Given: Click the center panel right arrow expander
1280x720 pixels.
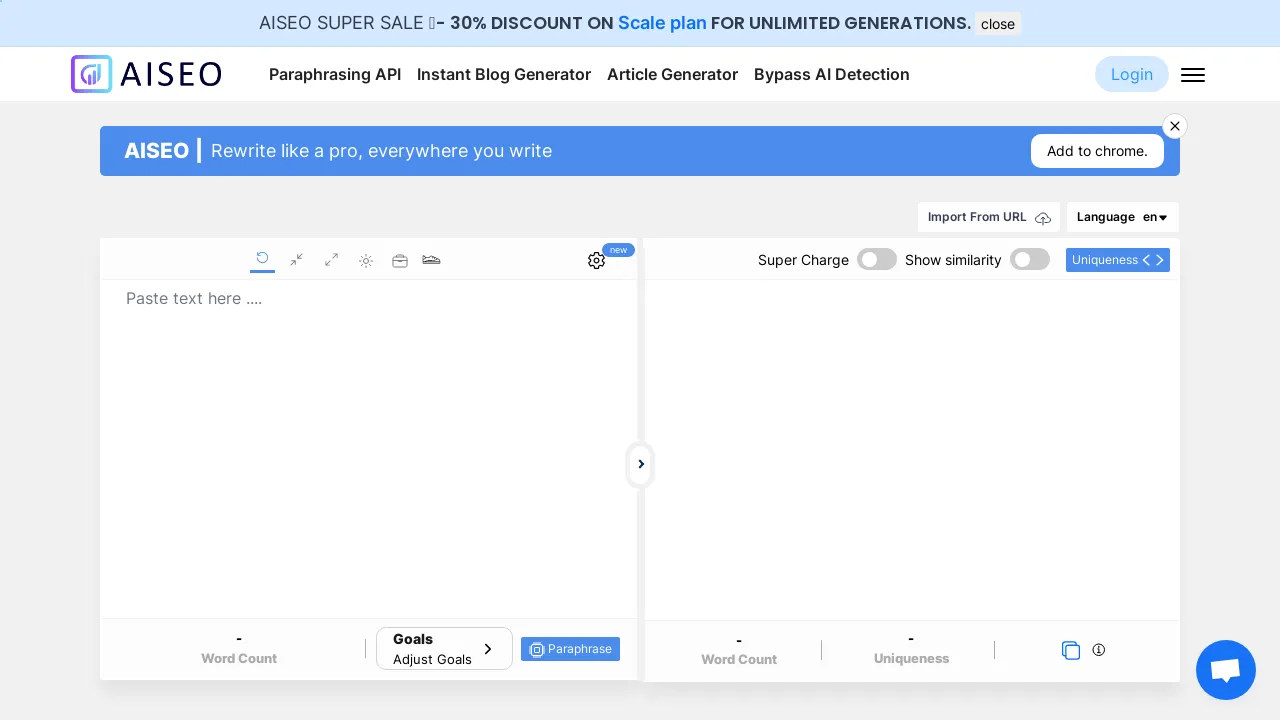Looking at the screenshot, I should (x=640, y=464).
